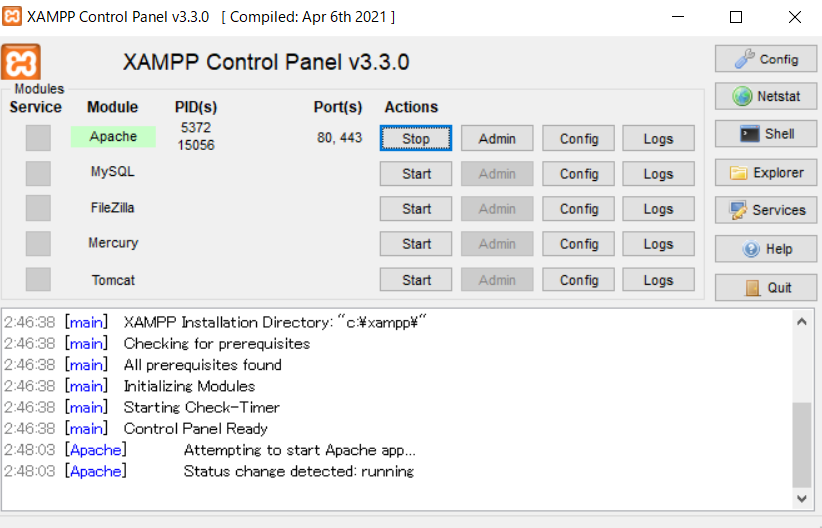Toggle the Apache service checkbox
Screen dimensions: 822x528
[x=38, y=138]
